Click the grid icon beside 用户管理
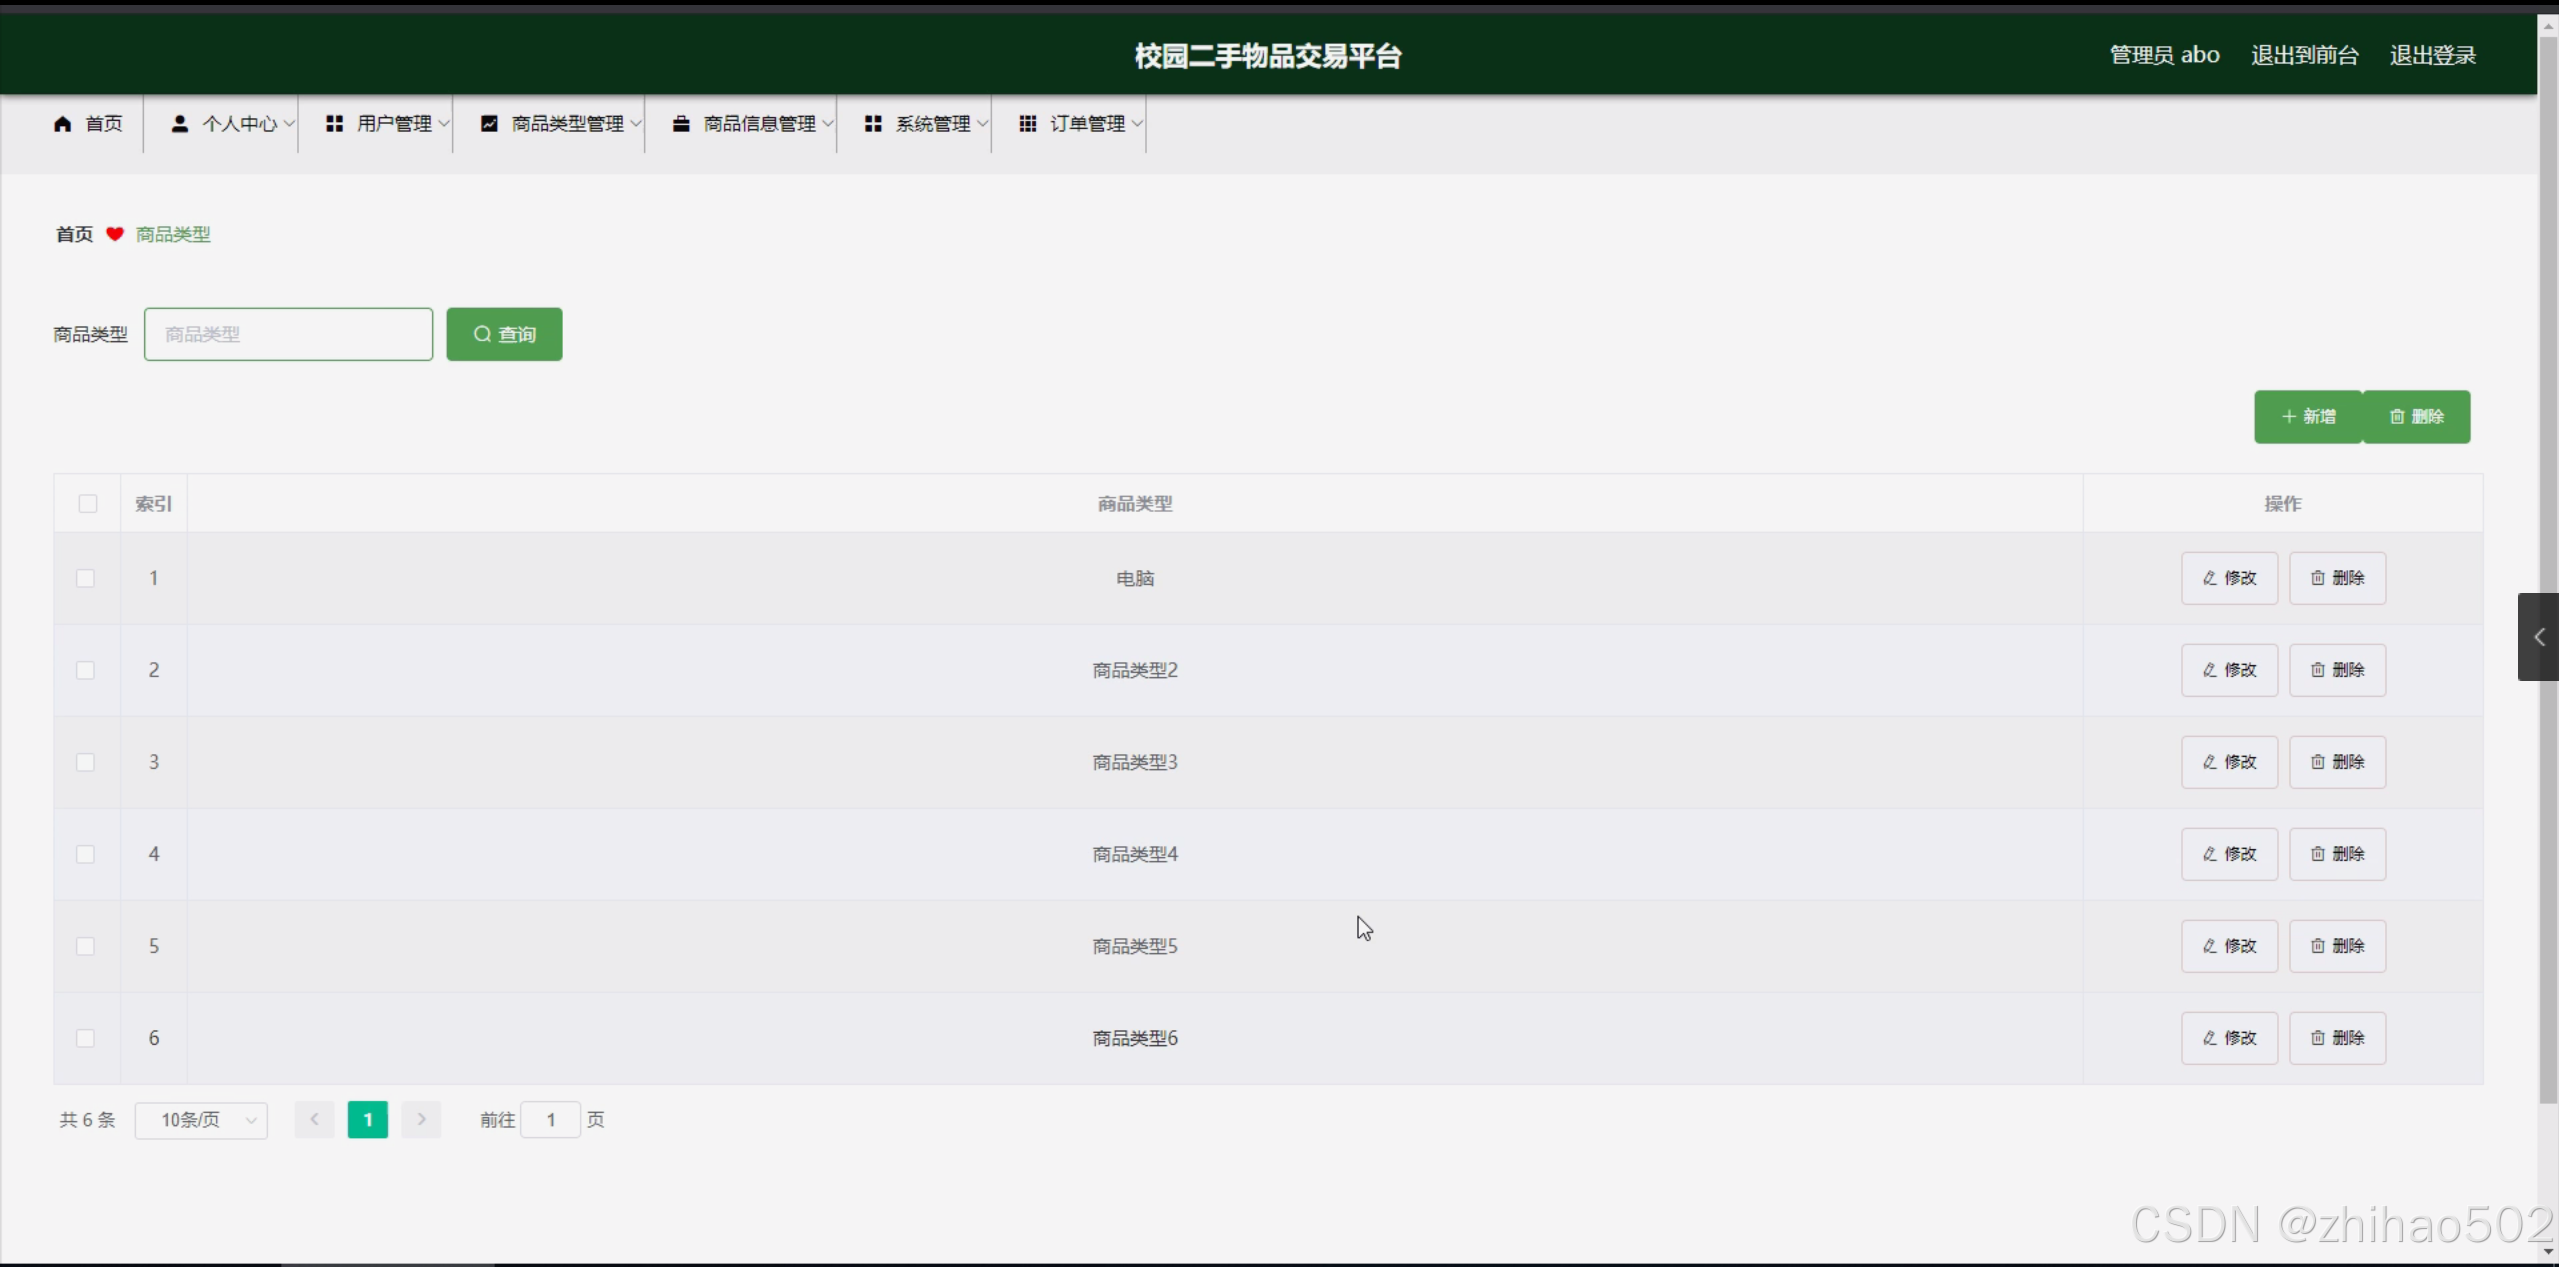Viewport: 2559px width, 1267px height. 335,123
